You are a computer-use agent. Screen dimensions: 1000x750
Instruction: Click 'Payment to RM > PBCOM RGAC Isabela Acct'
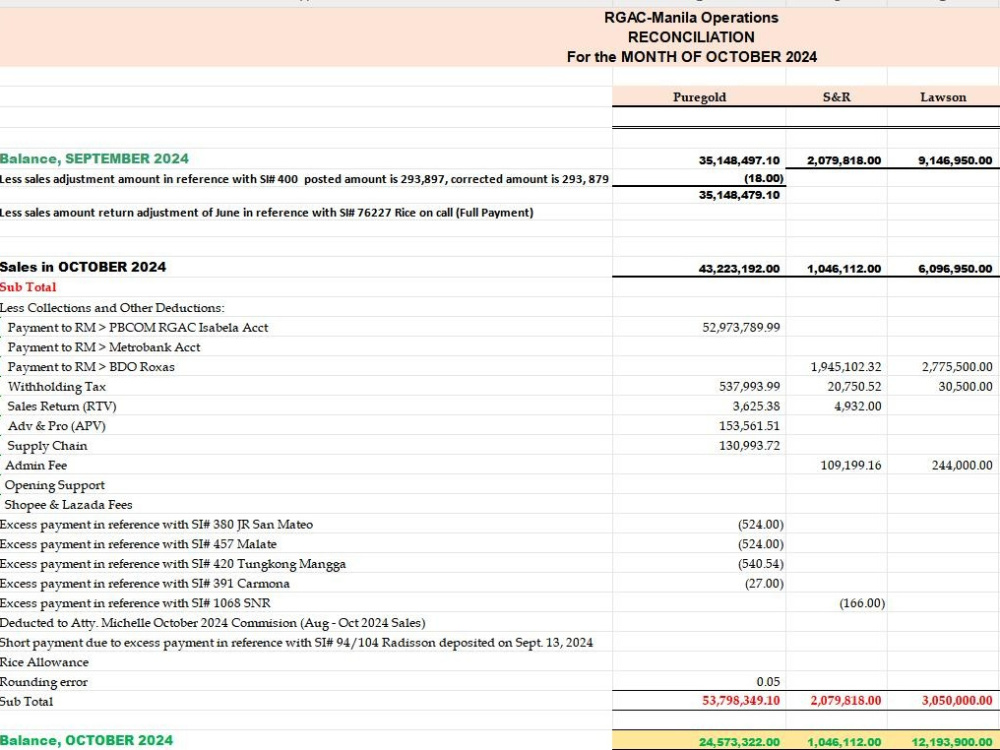(x=138, y=327)
